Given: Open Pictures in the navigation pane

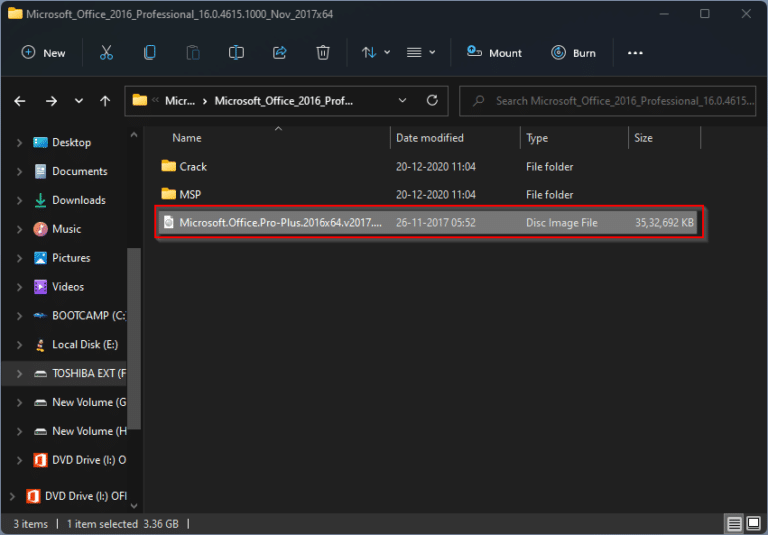Looking at the screenshot, I should click(71, 258).
